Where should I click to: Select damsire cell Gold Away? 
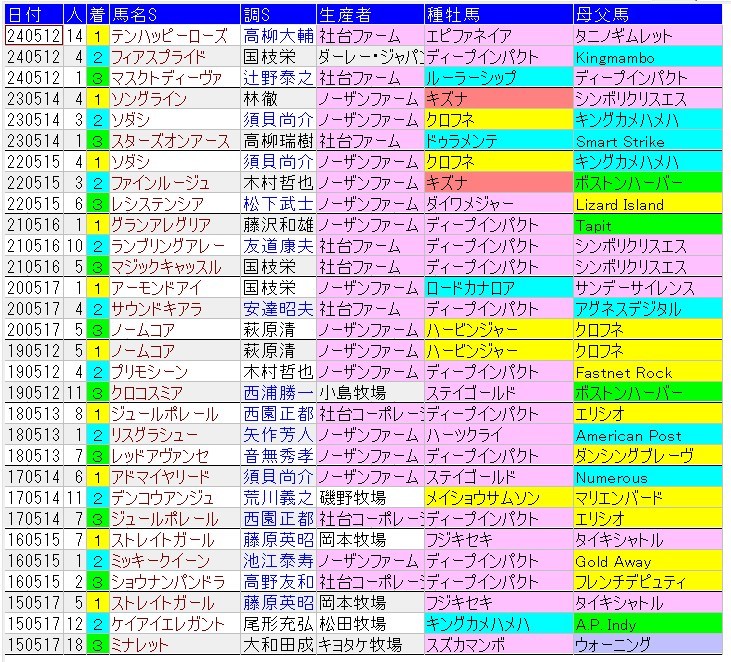pos(648,560)
